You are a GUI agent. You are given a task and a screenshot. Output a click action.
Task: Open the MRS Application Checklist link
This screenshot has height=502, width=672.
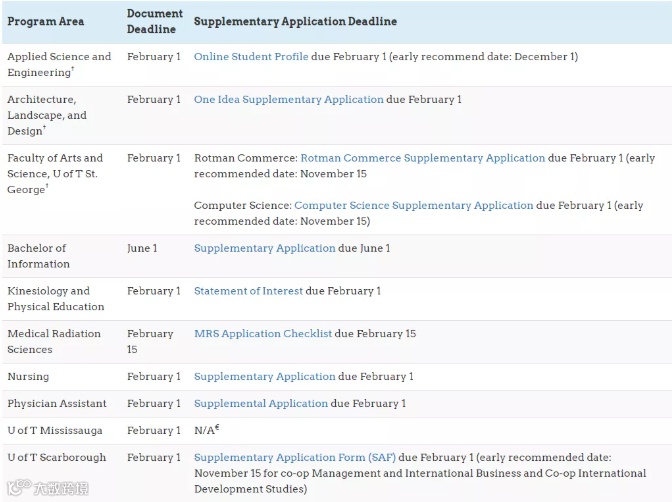point(263,334)
